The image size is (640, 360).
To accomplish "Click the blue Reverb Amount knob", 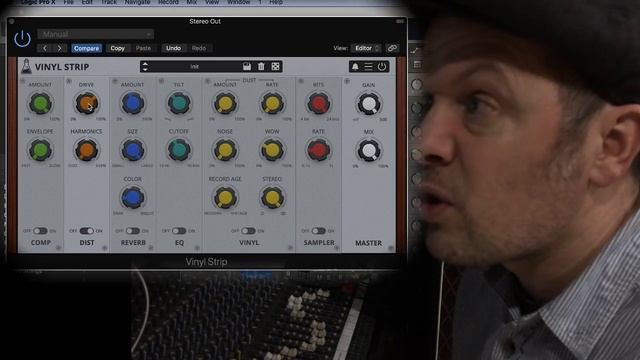I will 133,103.
